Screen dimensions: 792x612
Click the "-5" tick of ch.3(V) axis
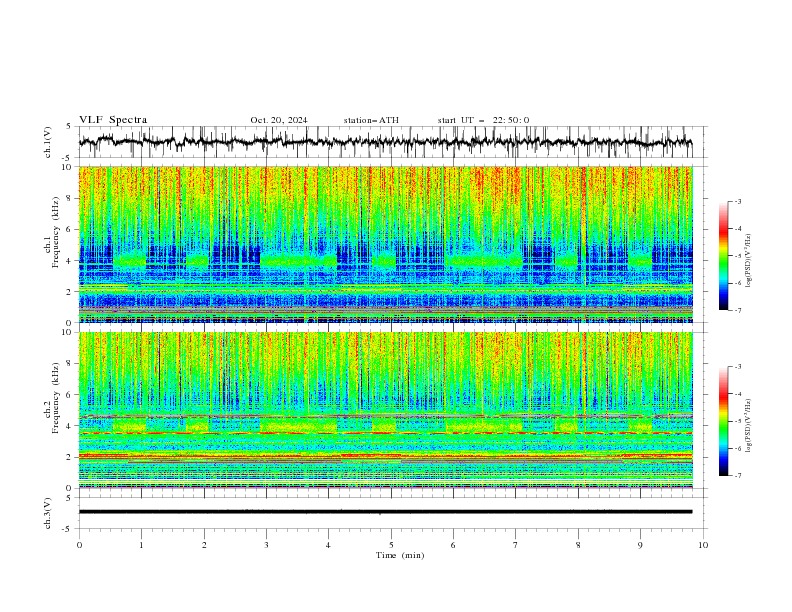click(x=68, y=529)
